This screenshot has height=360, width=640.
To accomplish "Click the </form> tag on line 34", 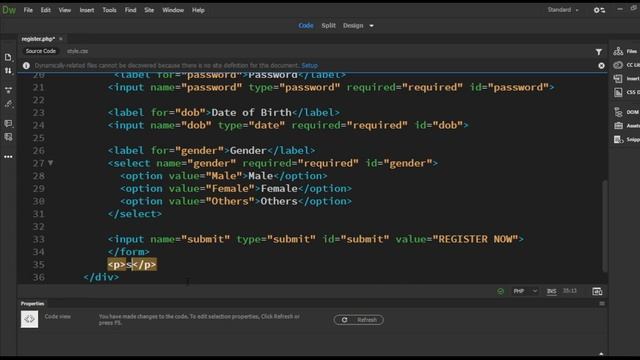I will tap(129, 252).
